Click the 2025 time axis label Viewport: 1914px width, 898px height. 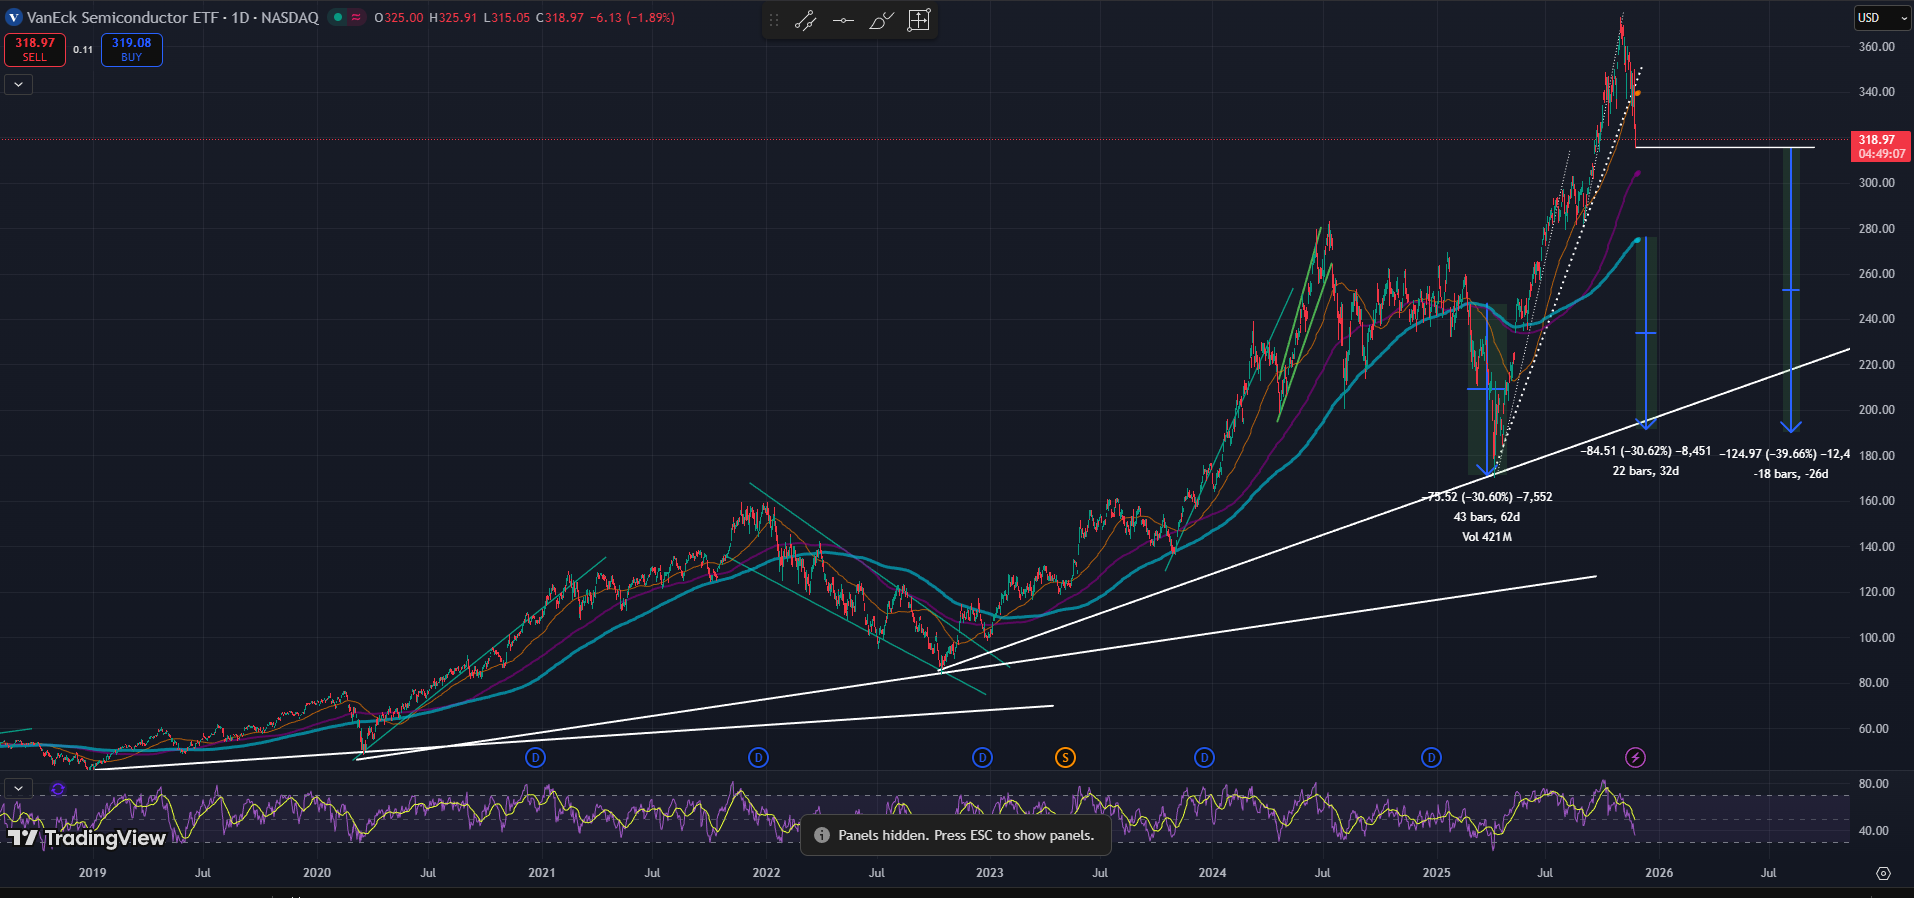pyautogui.click(x=1437, y=873)
